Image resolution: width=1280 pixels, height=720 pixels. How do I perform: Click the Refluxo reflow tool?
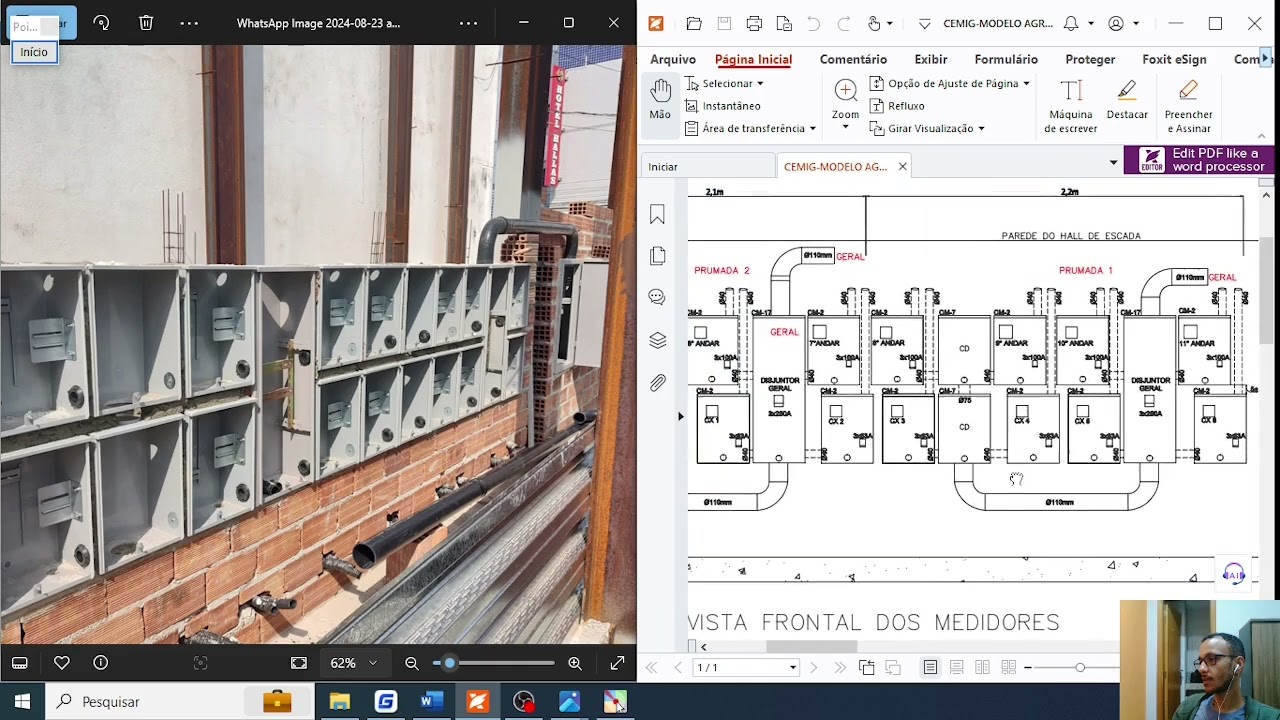tap(897, 106)
